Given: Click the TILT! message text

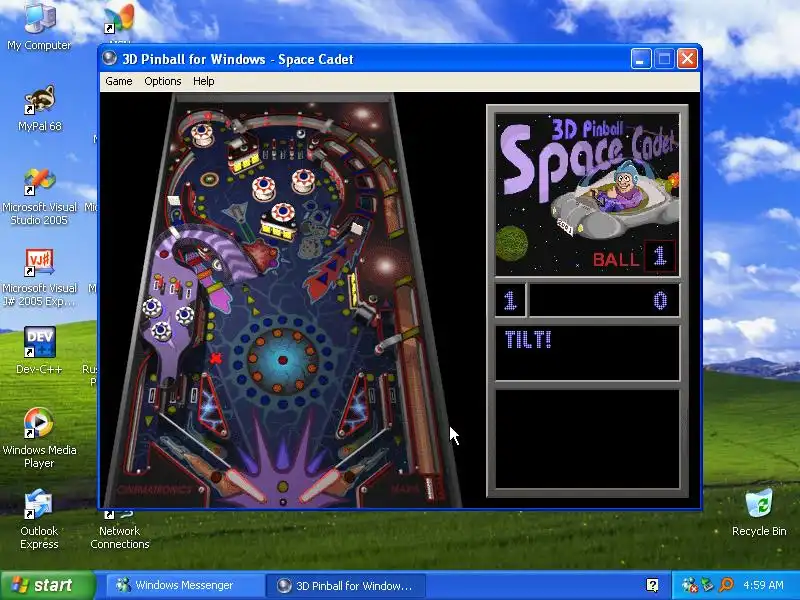Looking at the screenshot, I should [528, 340].
